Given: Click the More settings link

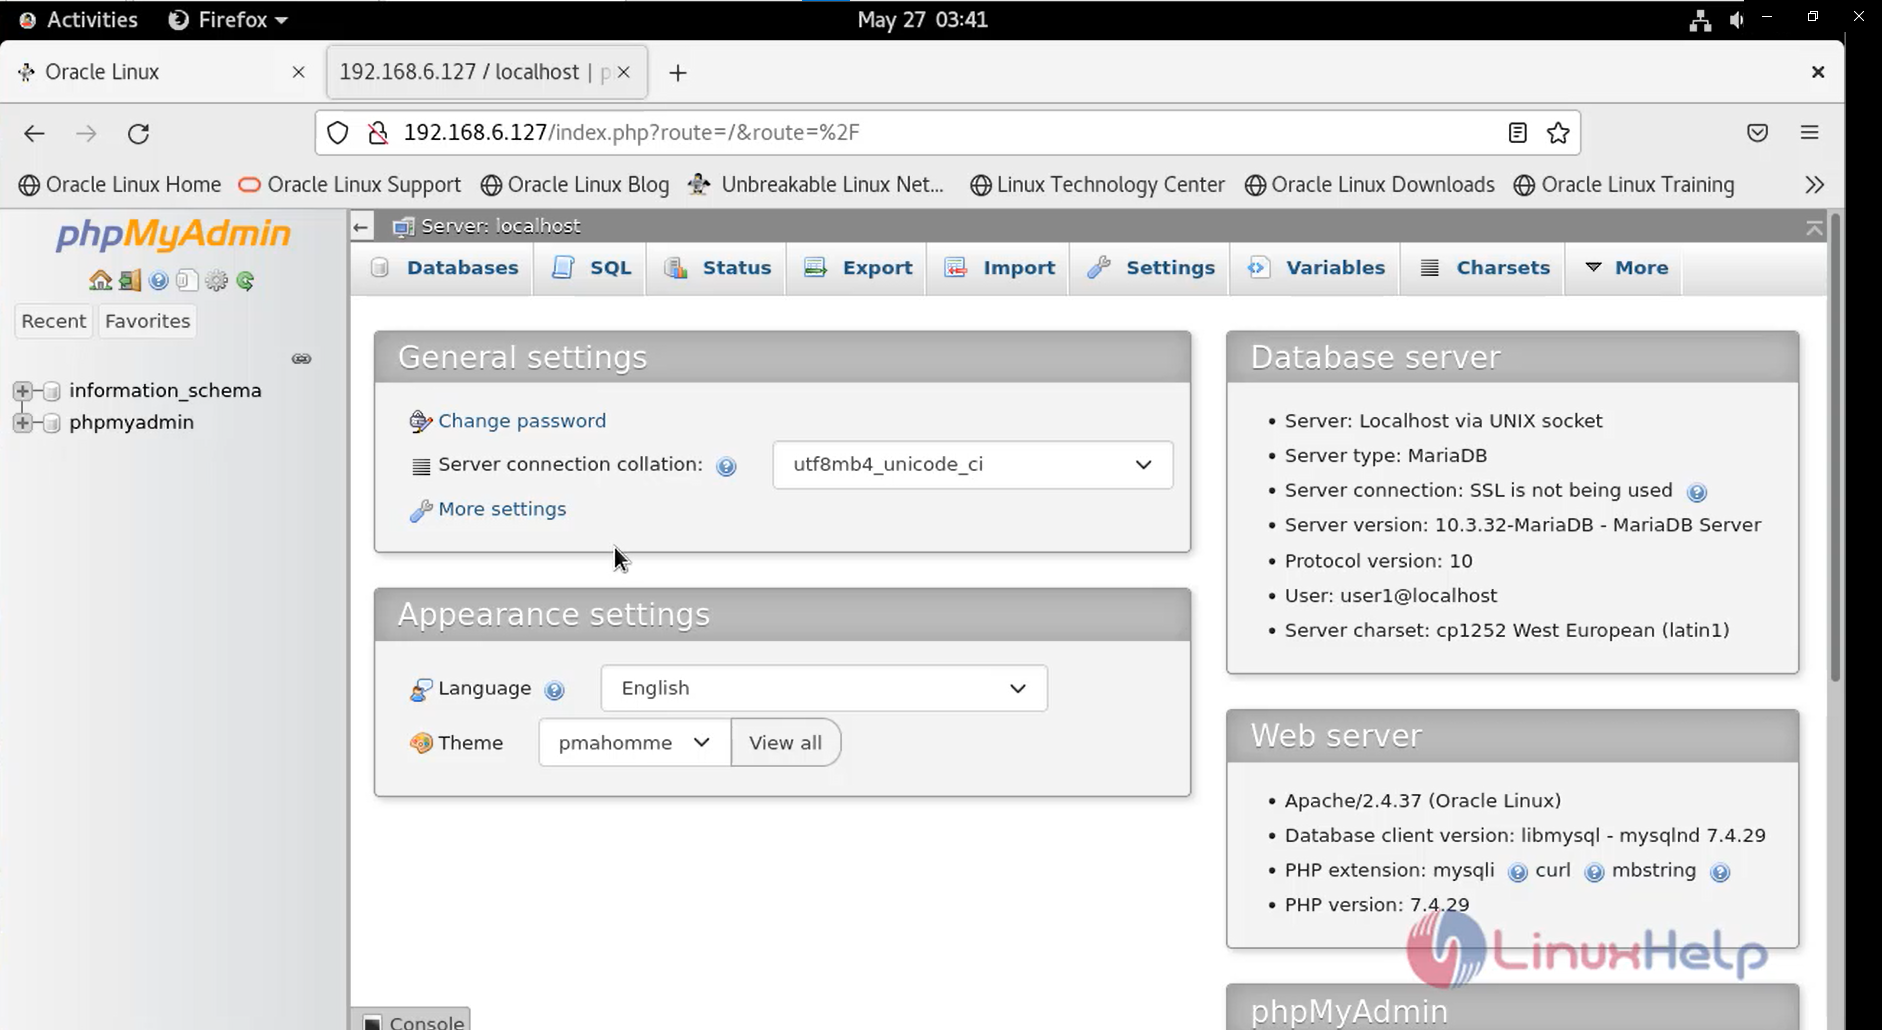Looking at the screenshot, I should (x=502, y=509).
